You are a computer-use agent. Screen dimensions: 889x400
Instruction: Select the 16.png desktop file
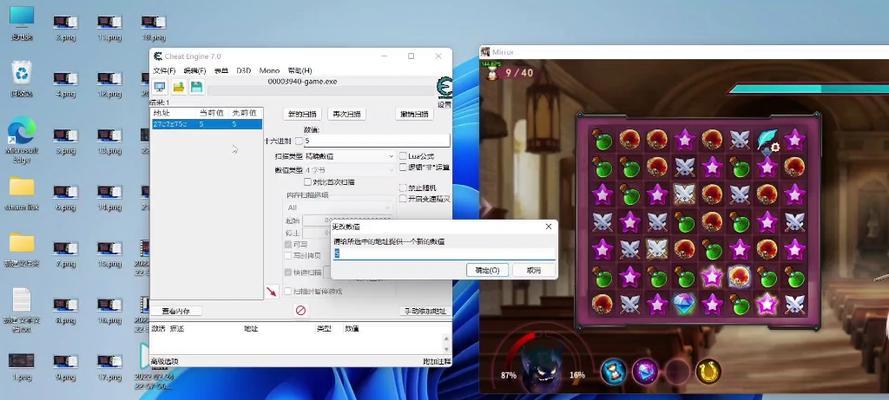pyautogui.click(x=109, y=310)
